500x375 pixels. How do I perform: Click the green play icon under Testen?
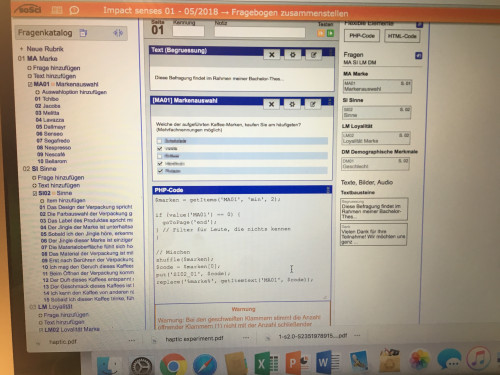330,33
